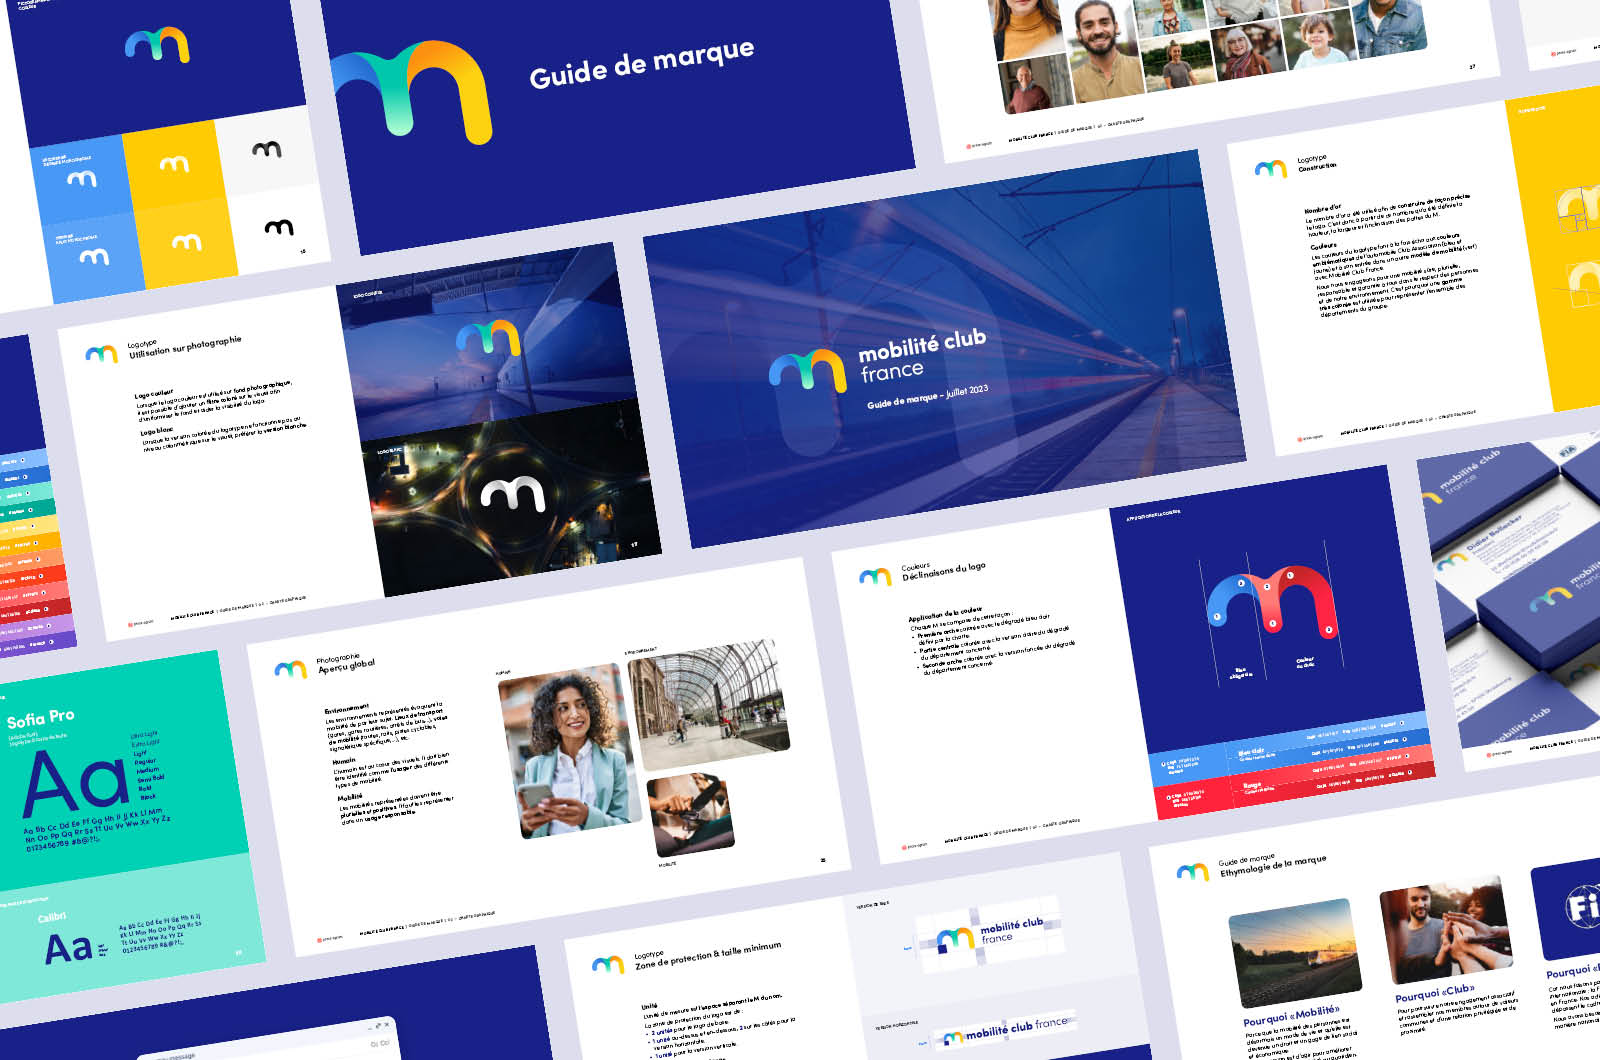Click the FIA logo tile

[x=1566, y=908]
